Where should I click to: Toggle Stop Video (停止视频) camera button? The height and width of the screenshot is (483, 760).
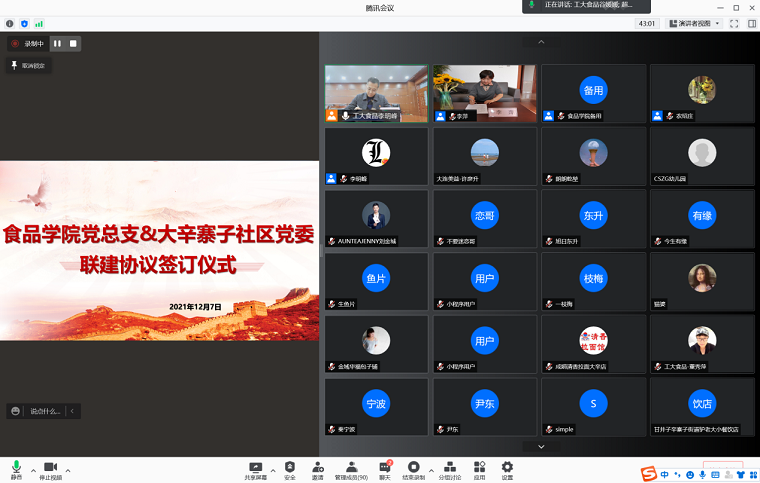[x=50, y=468]
